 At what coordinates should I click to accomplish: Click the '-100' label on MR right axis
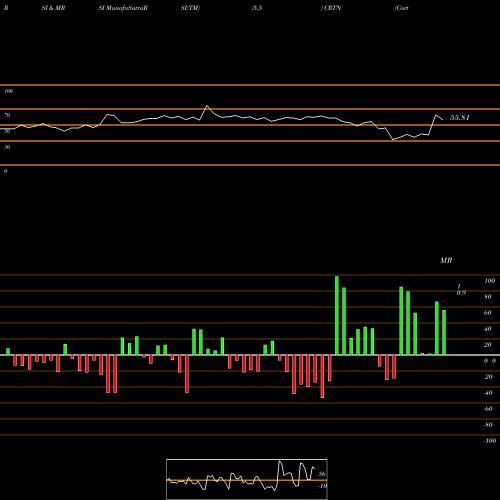point(490,441)
